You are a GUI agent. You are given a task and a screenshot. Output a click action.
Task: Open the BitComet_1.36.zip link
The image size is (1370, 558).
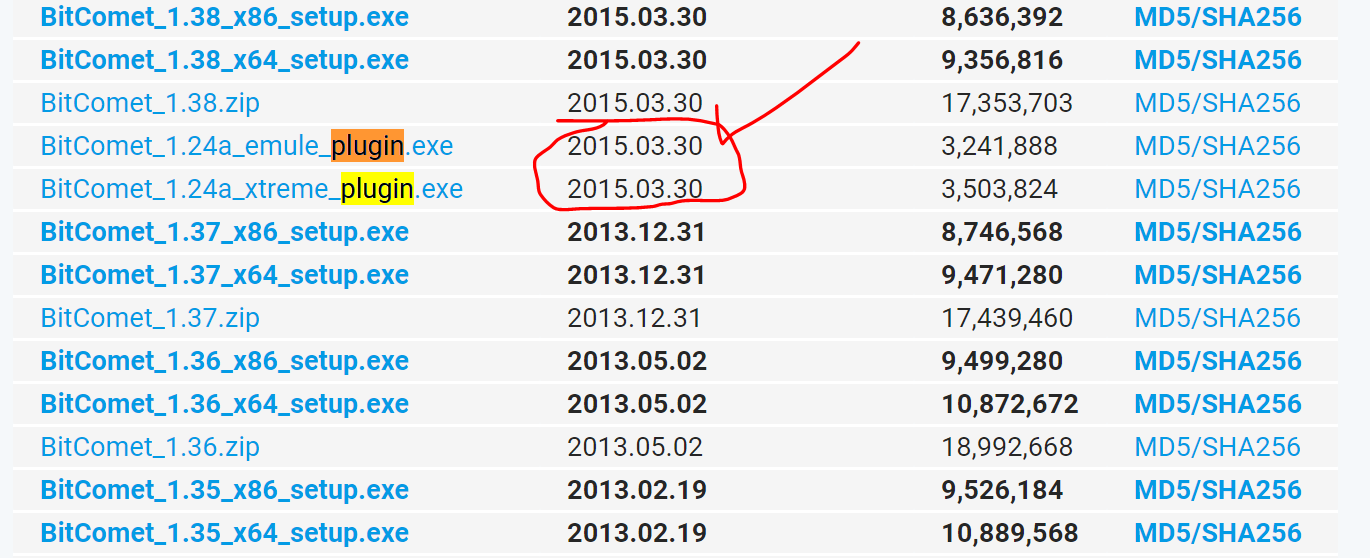tap(150, 447)
